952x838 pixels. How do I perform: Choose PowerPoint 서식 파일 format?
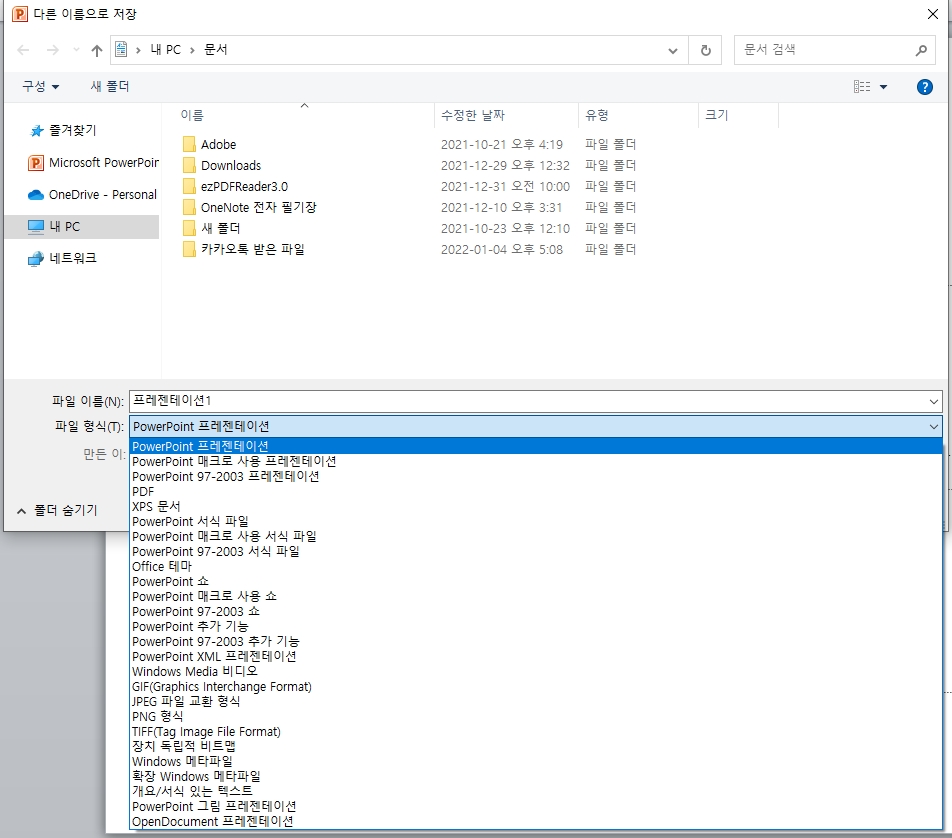click(536, 522)
